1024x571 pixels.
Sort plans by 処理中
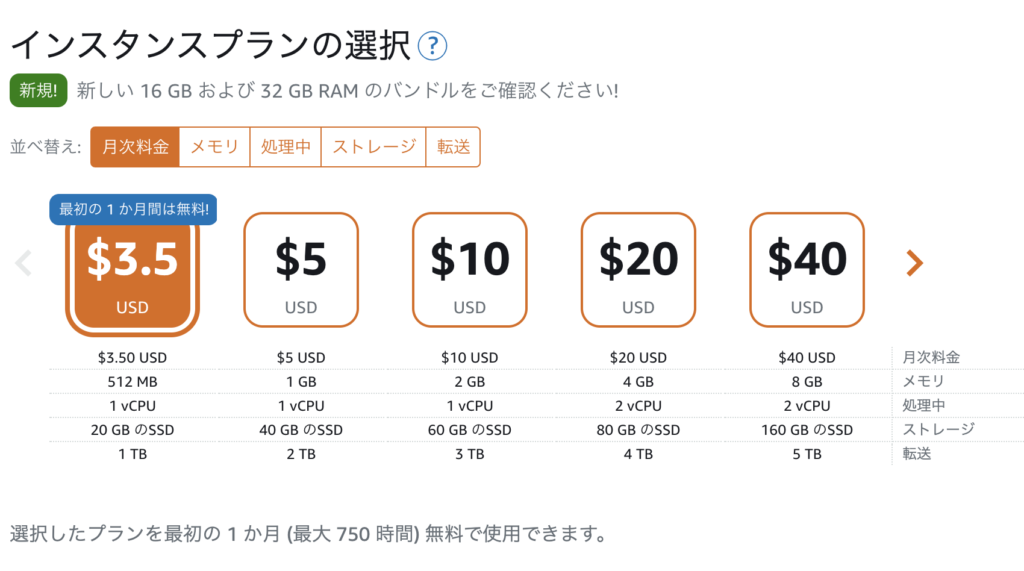285,147
